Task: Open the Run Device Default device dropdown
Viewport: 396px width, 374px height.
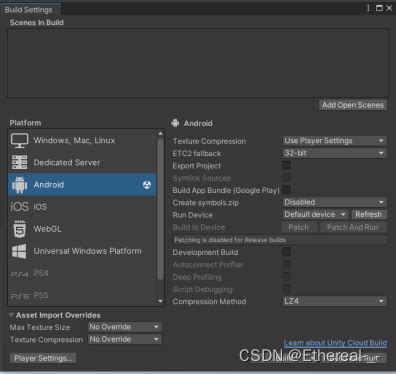Action: click(315, 214)
